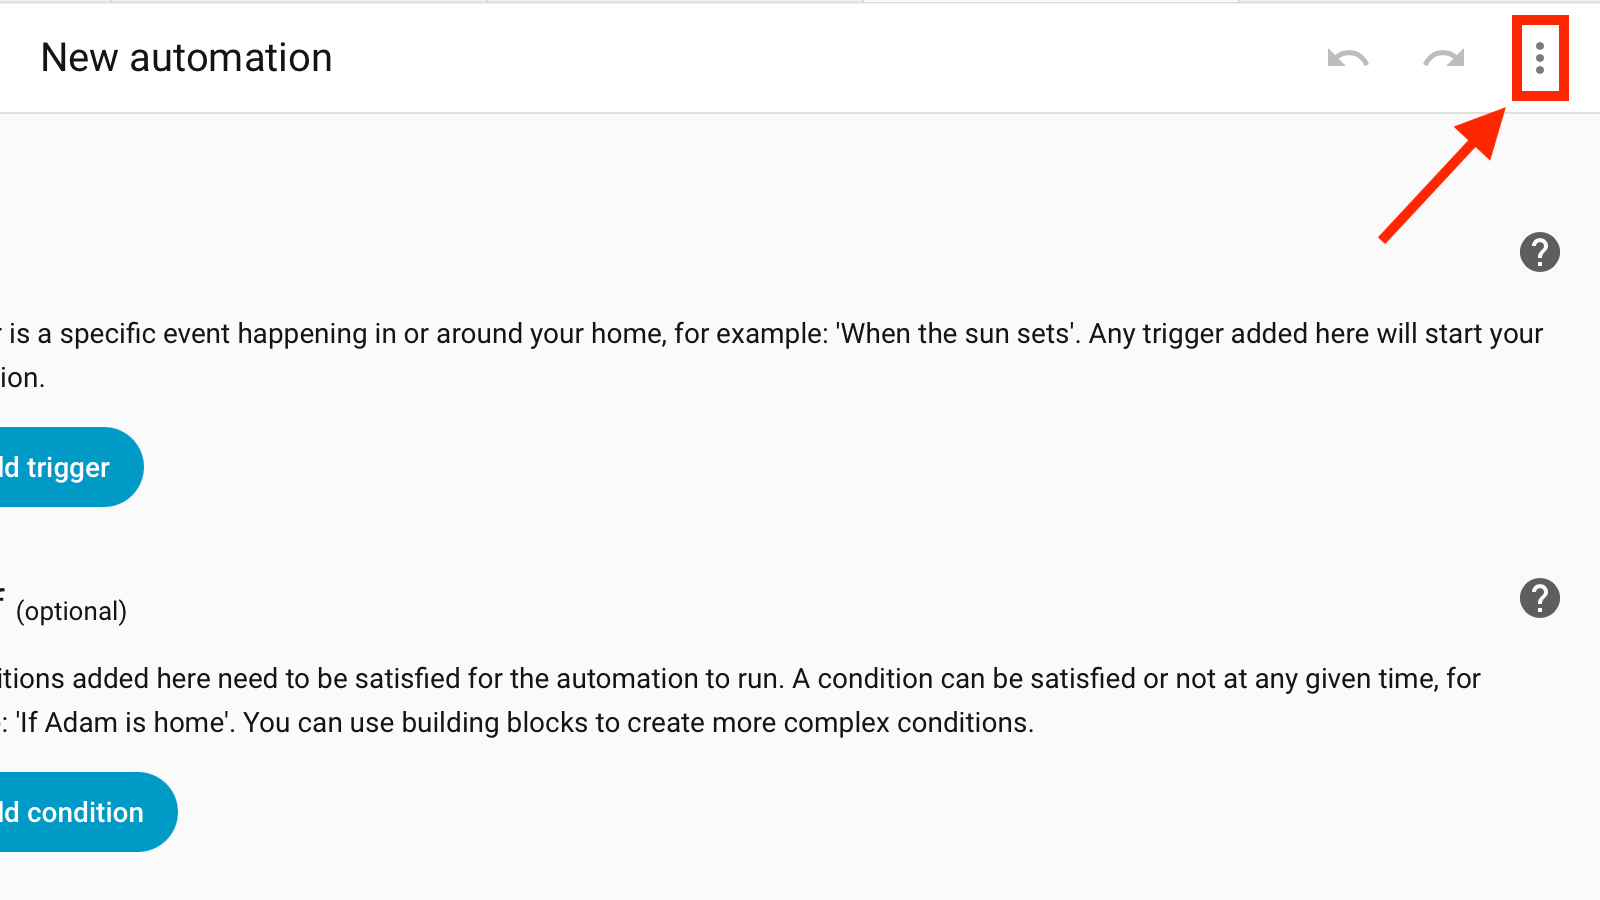Open help for the trigger section
1600x900 pixels.
1540,252
